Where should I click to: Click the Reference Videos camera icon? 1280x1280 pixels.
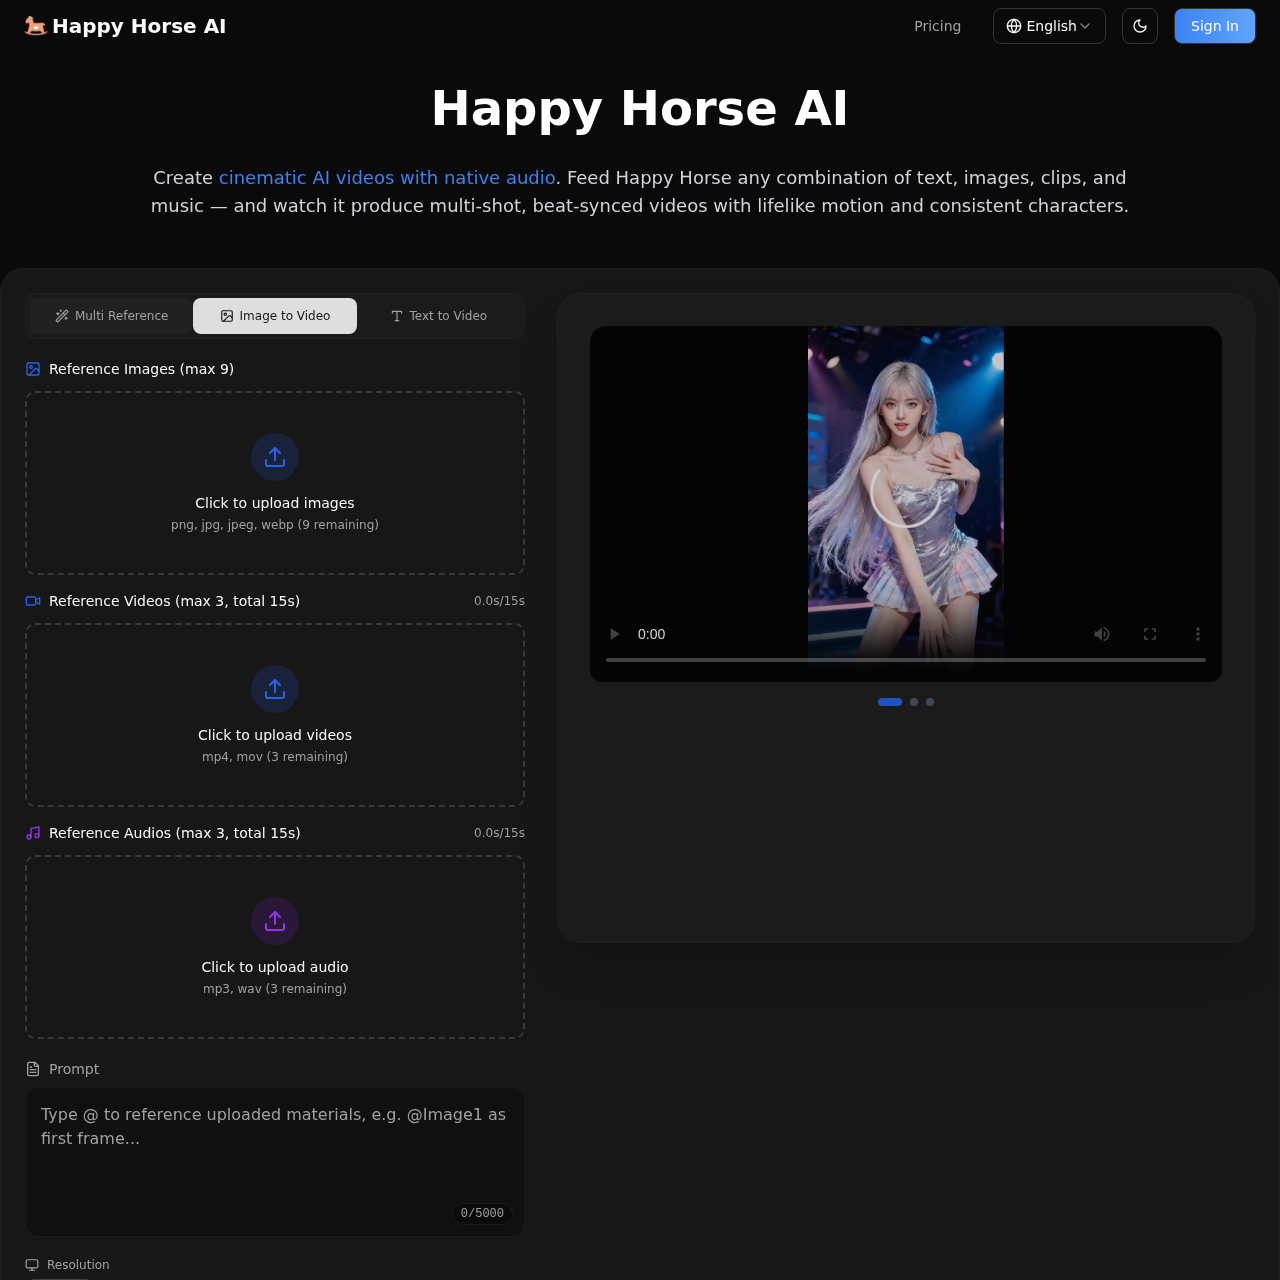point(33,601)
